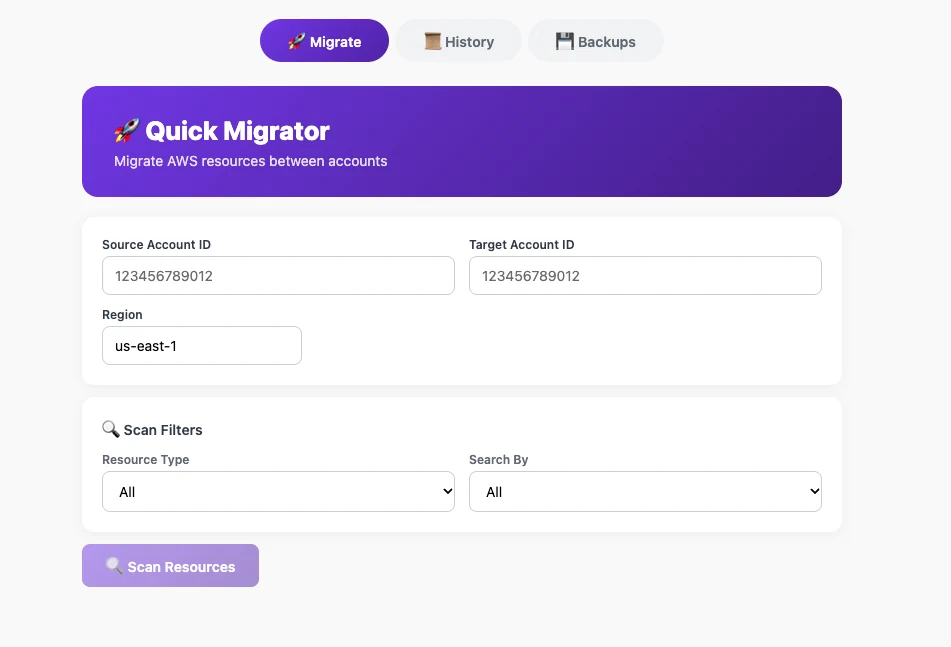This screenshot has width=951, height=647.
Task: Click the Target Account ID label
Action: 522,245
